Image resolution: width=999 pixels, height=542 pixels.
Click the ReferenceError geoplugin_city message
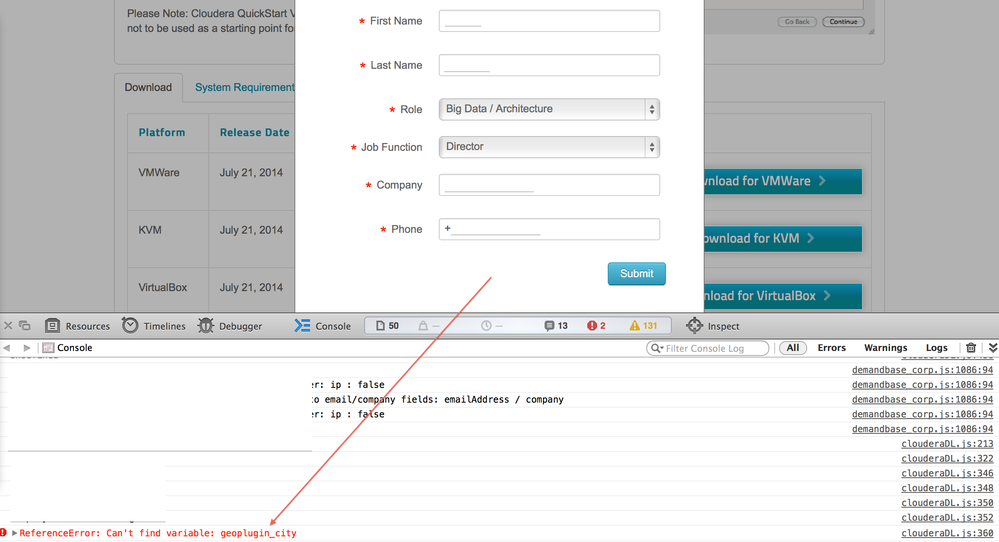tap(158, 533)
